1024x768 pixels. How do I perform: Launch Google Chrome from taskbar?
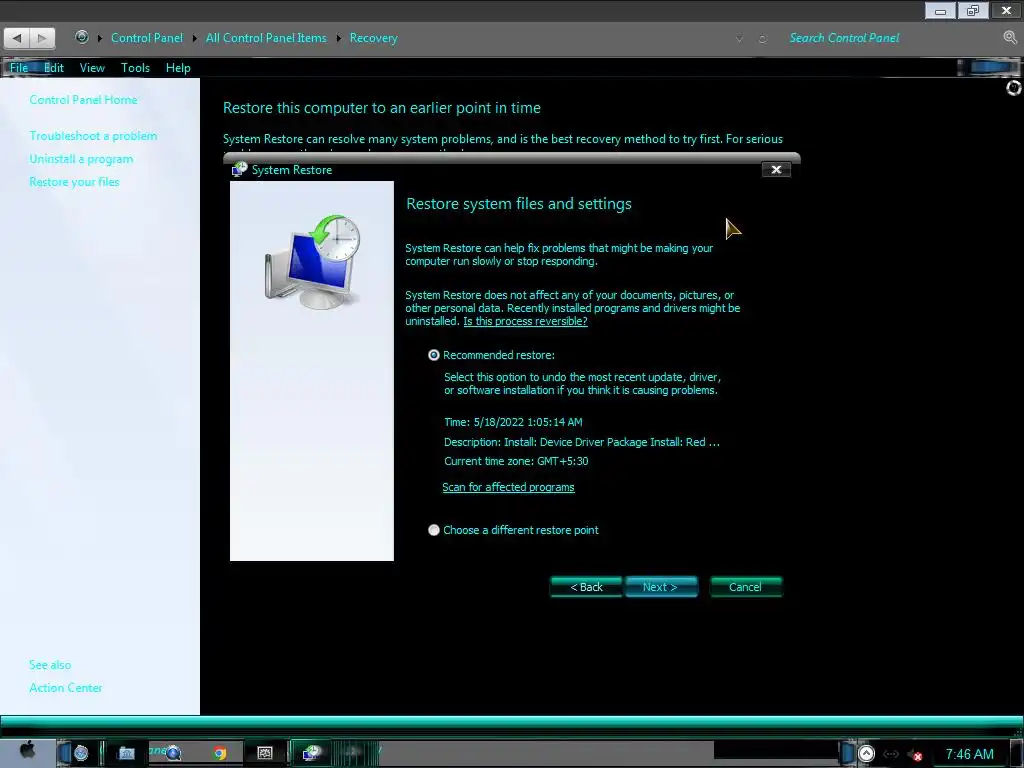pyautogui.click(x=220, y=753)
